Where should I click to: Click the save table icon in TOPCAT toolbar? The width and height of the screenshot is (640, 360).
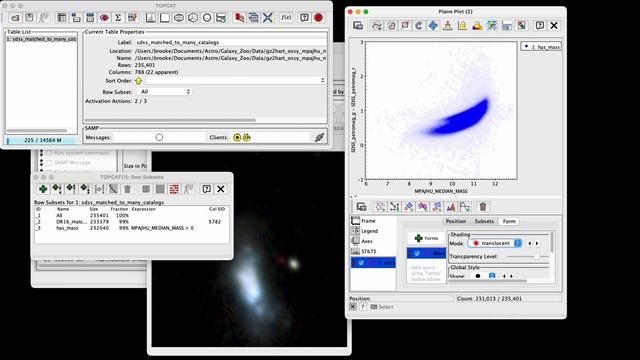pyautogui.click(x=29, y=18)
